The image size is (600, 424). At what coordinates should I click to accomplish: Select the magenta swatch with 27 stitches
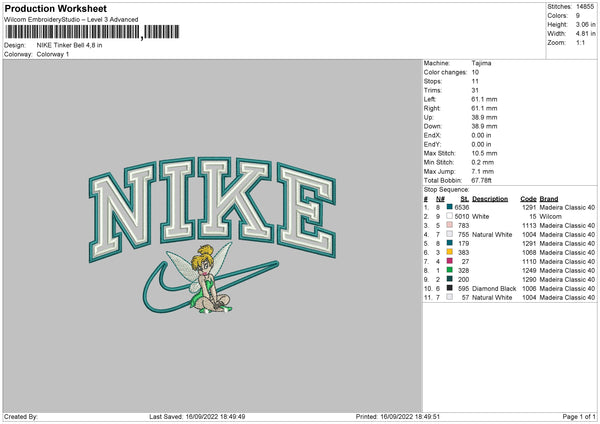(x=449, y=261)
